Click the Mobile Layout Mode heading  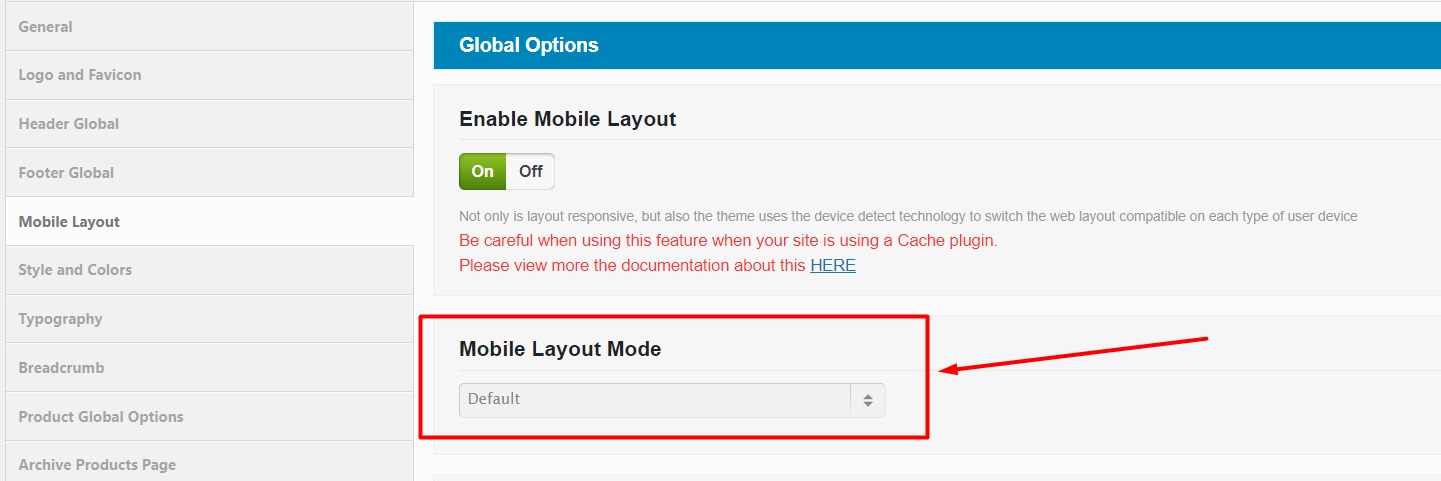pyautogui.click(x=560, y=349)
